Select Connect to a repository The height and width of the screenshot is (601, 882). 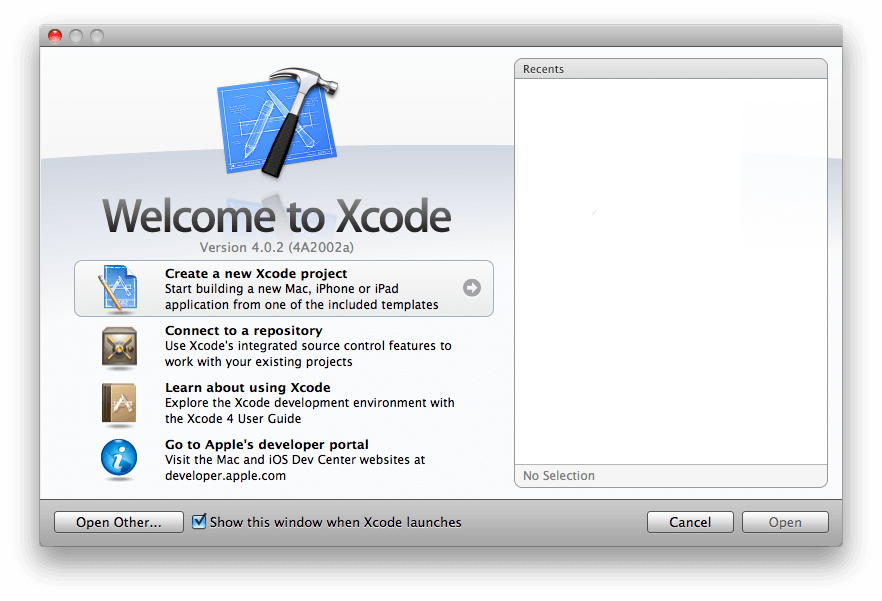click(x=284, y=346)
